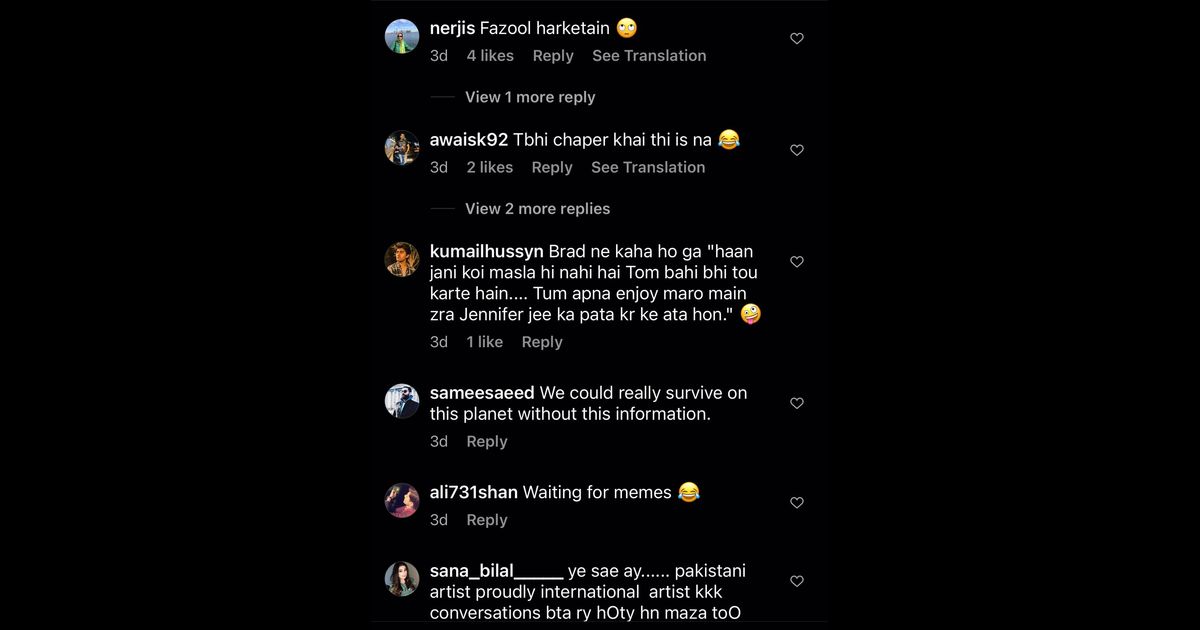Screen dimensions: 1200x630
Task: Reply to kumailhussyn's comment
Action: (542, 342)
